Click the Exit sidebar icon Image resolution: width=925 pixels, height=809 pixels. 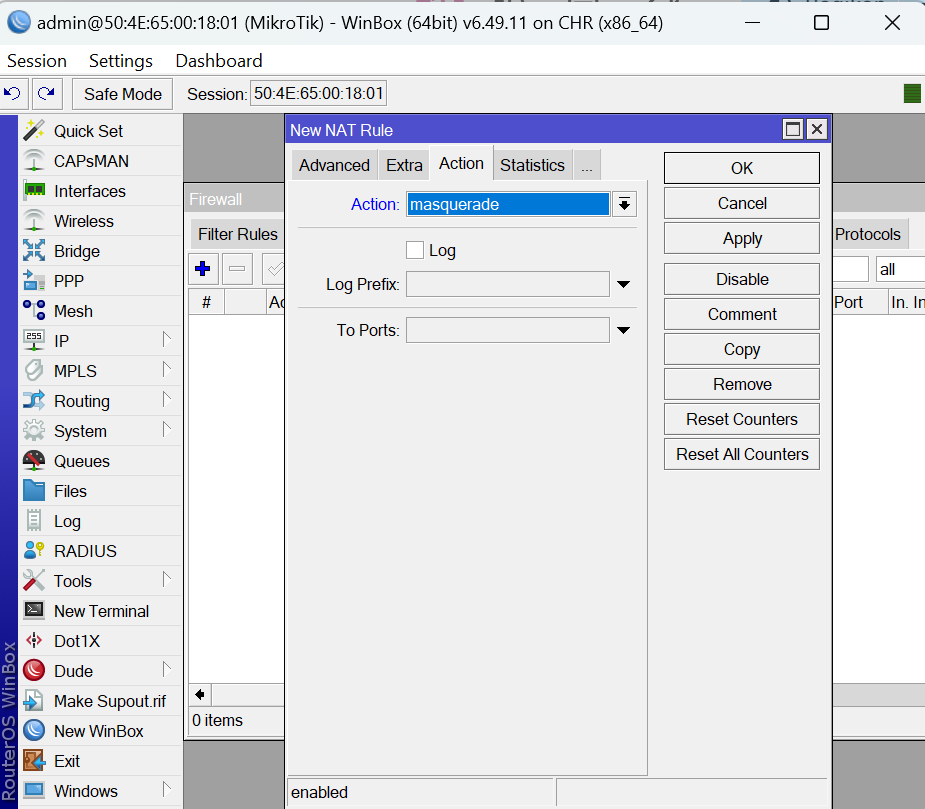coord(34,761)
